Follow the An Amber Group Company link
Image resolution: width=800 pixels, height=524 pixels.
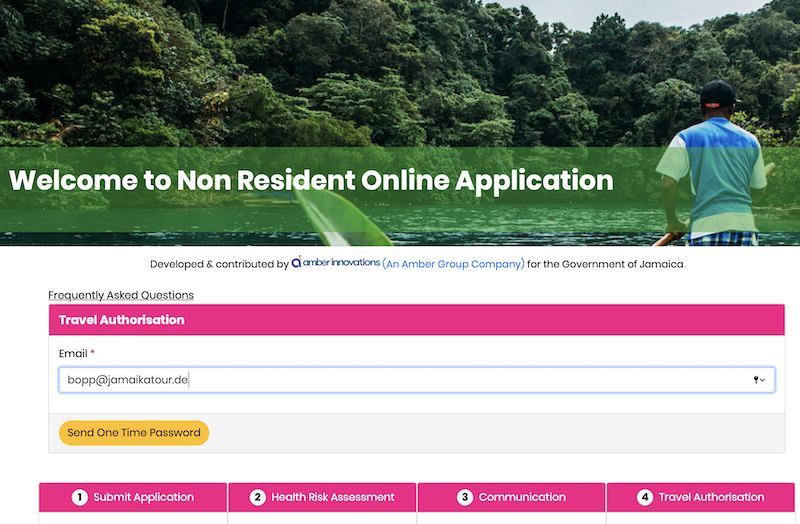click(x=453, y=264)
